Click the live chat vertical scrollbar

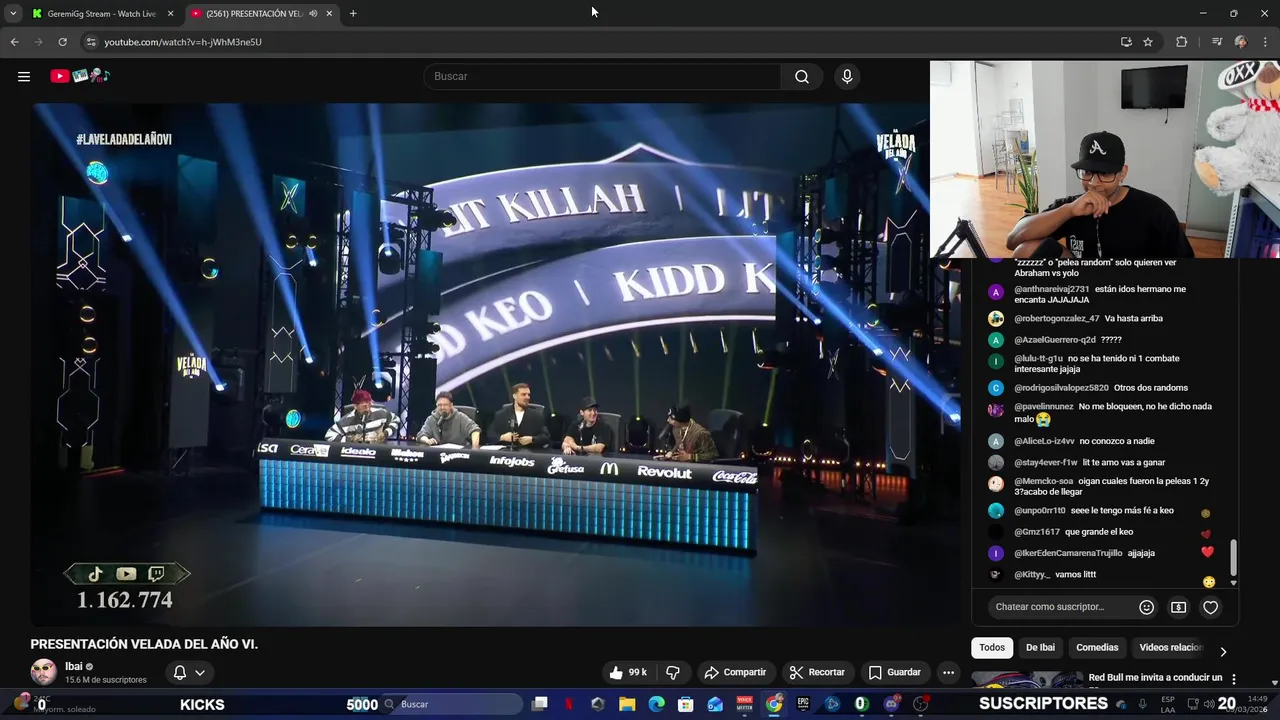pyautogui.click(x=1233, y=557)
